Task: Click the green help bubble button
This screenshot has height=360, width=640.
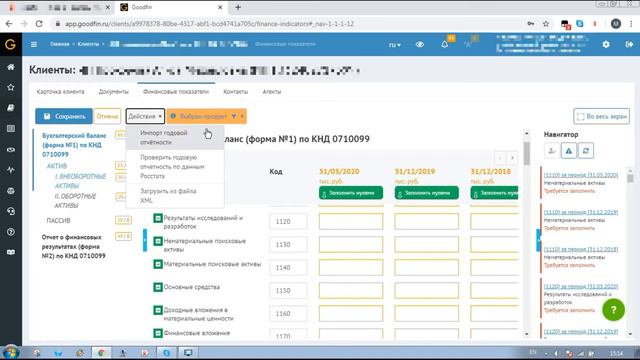Action: click(x=613, y=310)
